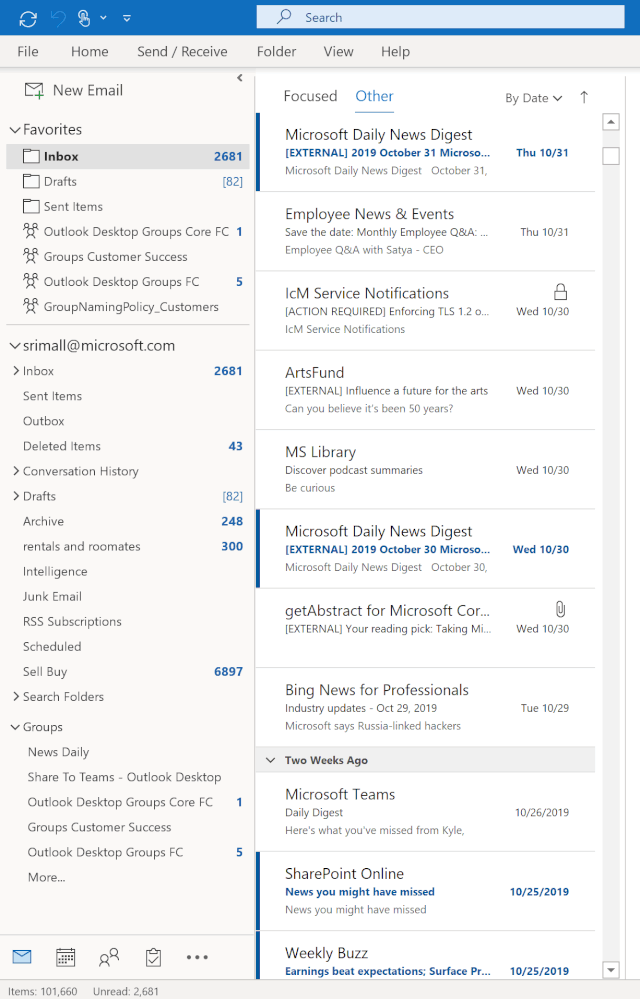The width and height of the screenshot is (640, 999).
Task: Switch to Calendar view icon
Action: [x=66, y=957]
